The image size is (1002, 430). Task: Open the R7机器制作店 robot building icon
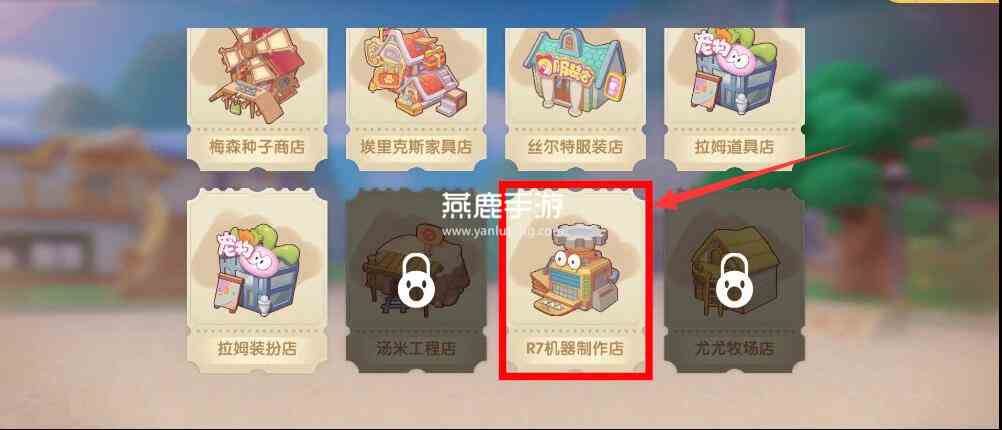pos(574,268)
